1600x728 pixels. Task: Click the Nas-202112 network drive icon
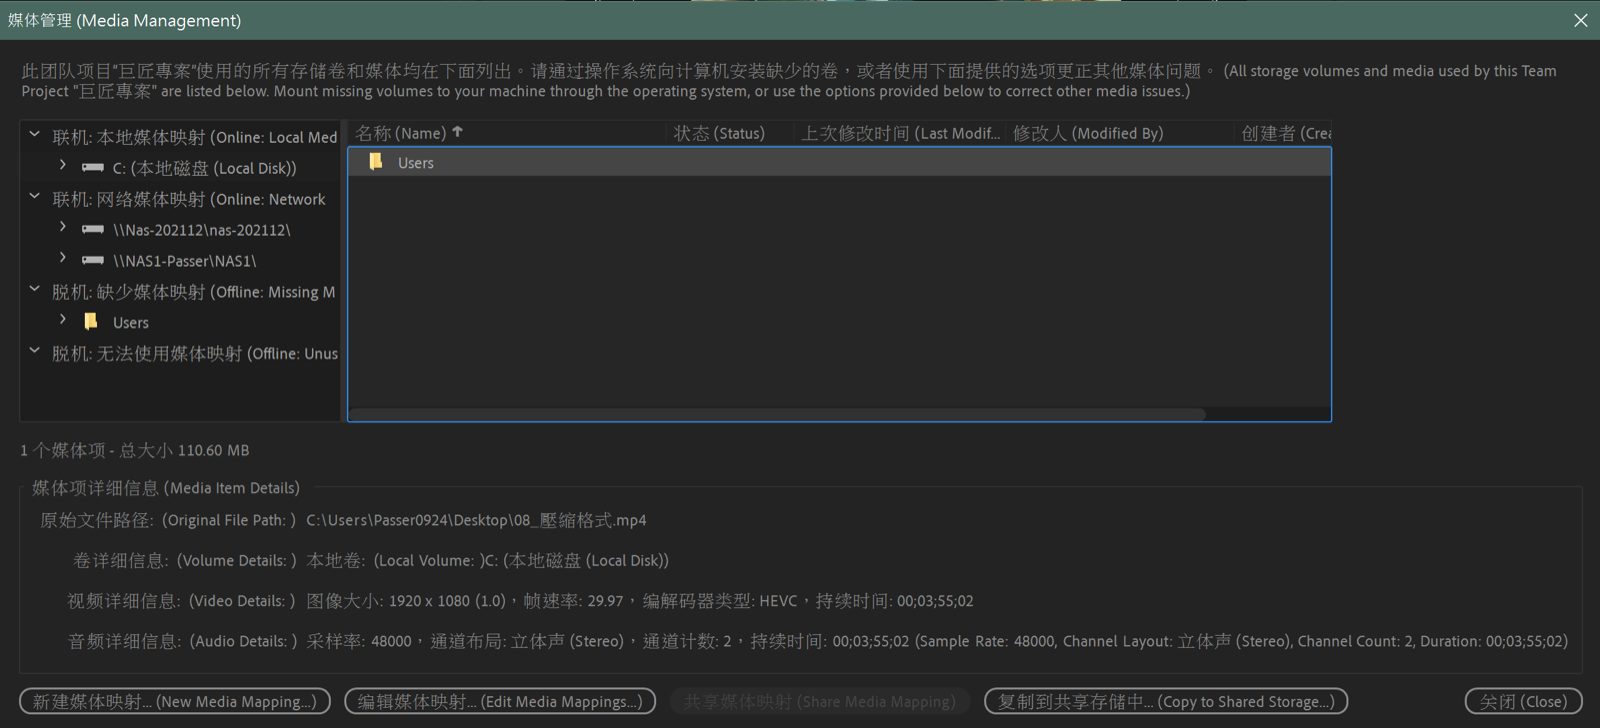tap(93, 229)
